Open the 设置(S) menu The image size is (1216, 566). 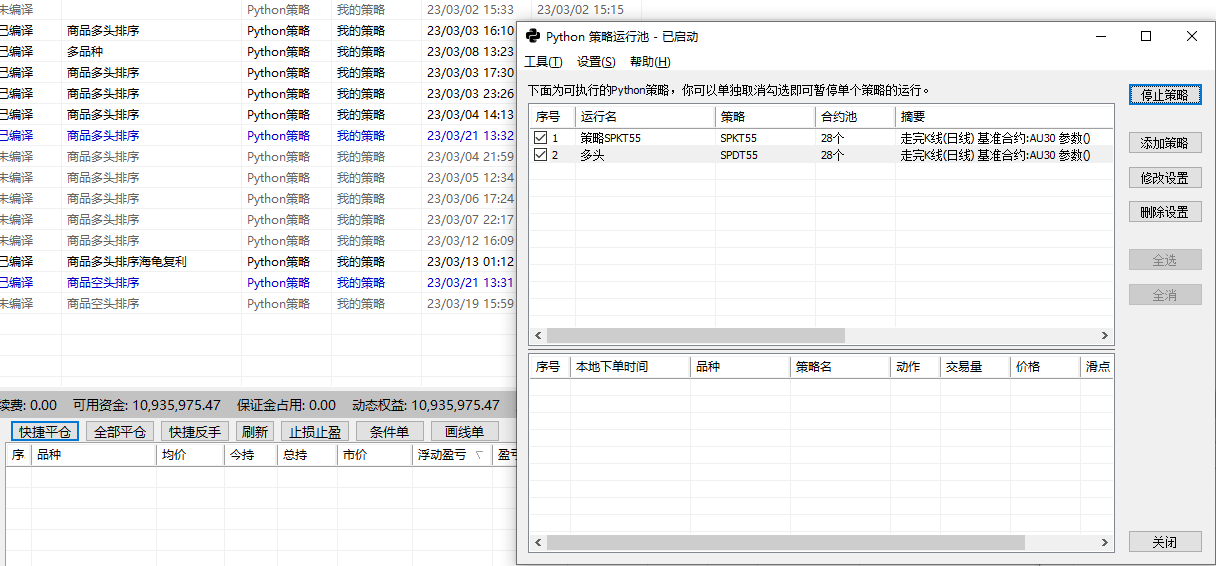tap(596, 62)
